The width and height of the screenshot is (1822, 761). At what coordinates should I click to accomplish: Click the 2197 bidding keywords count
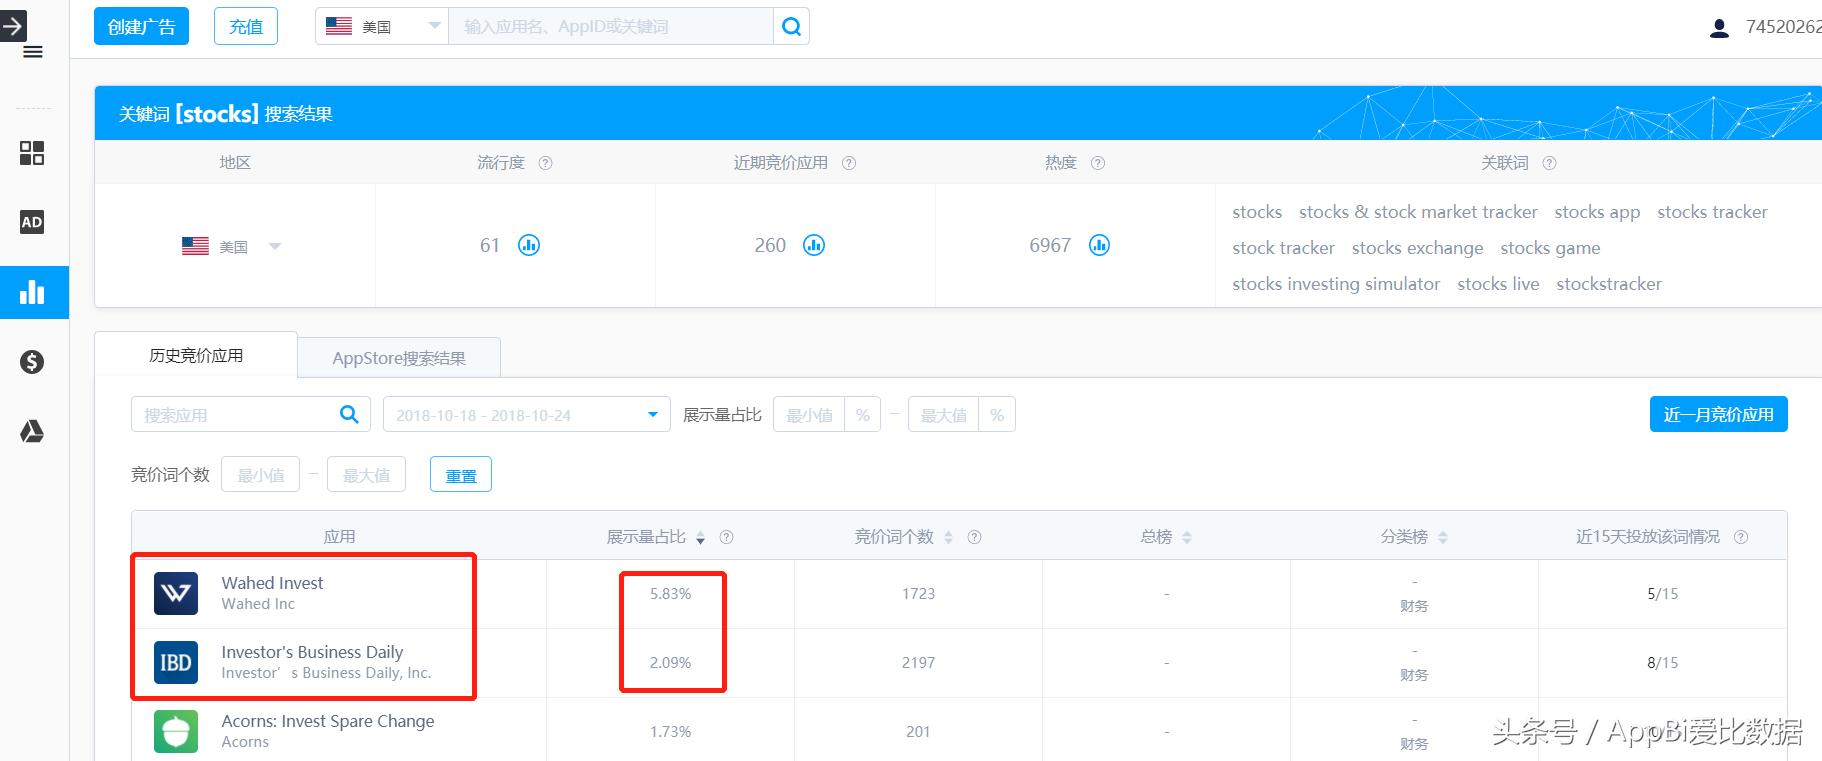click(x=918, y=663)
